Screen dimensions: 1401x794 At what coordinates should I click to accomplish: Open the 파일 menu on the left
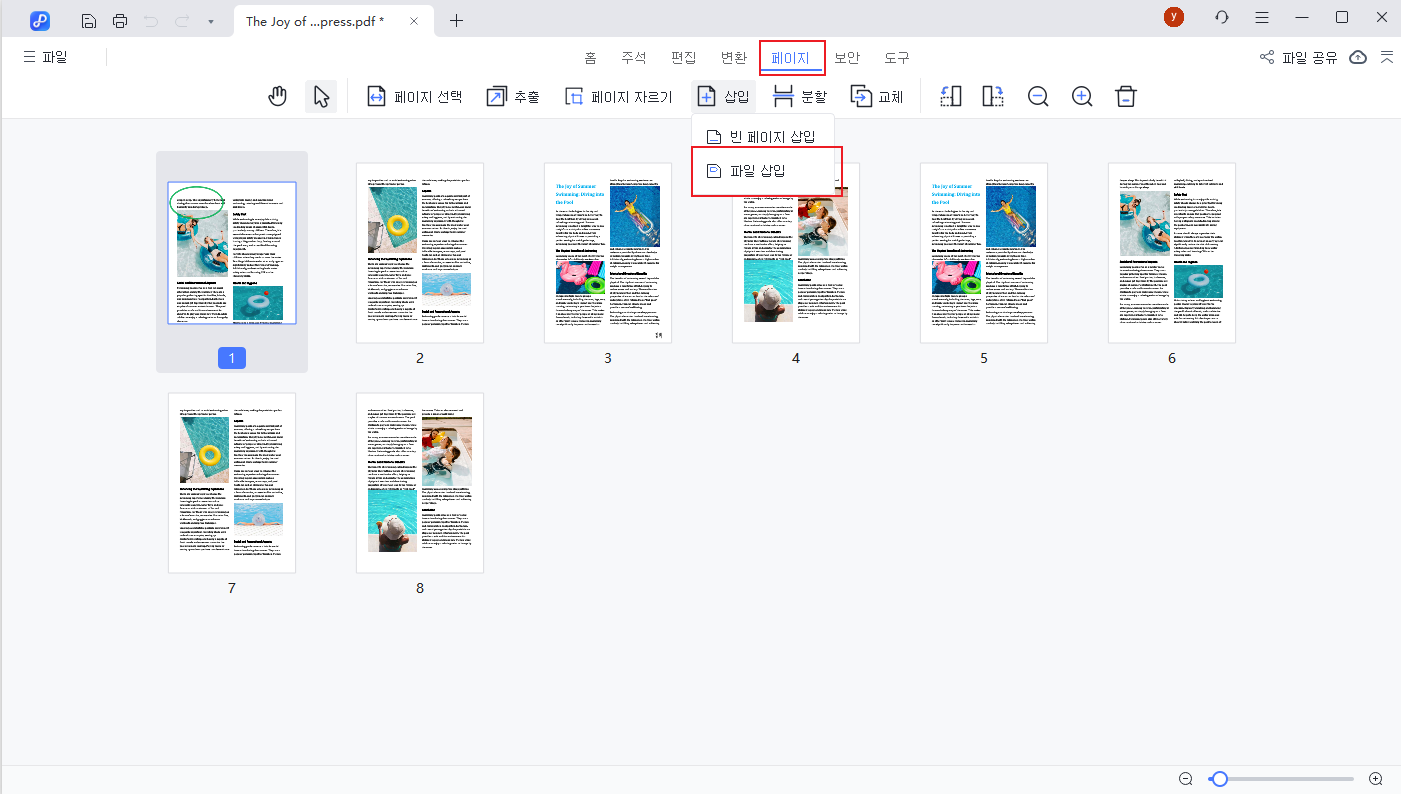point(47,57)
